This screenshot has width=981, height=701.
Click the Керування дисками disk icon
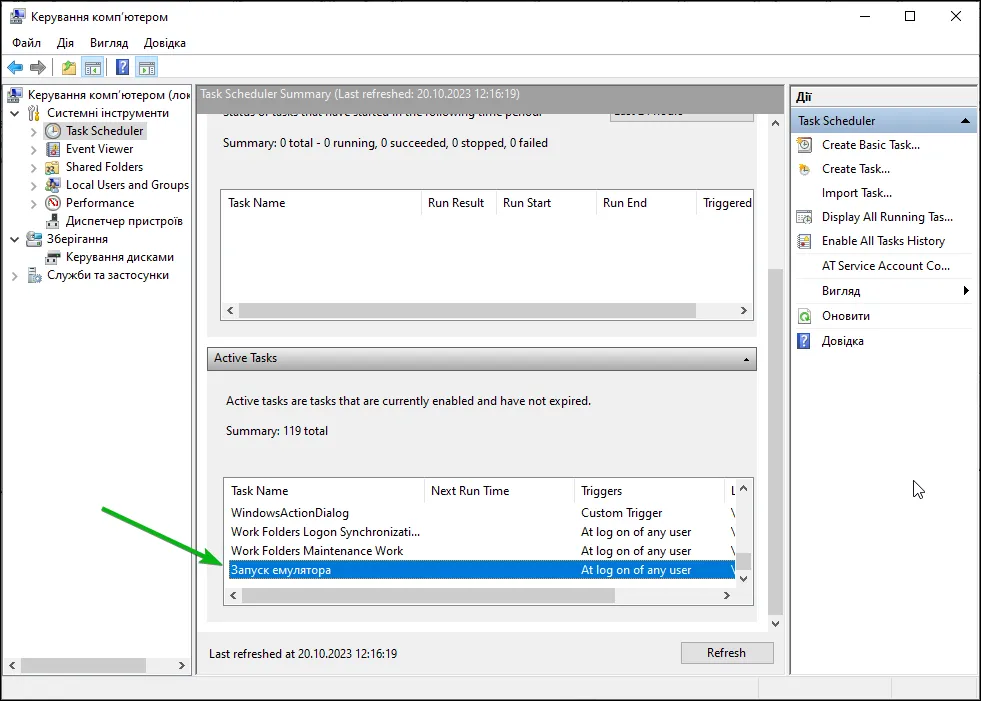tap(53, 257)
